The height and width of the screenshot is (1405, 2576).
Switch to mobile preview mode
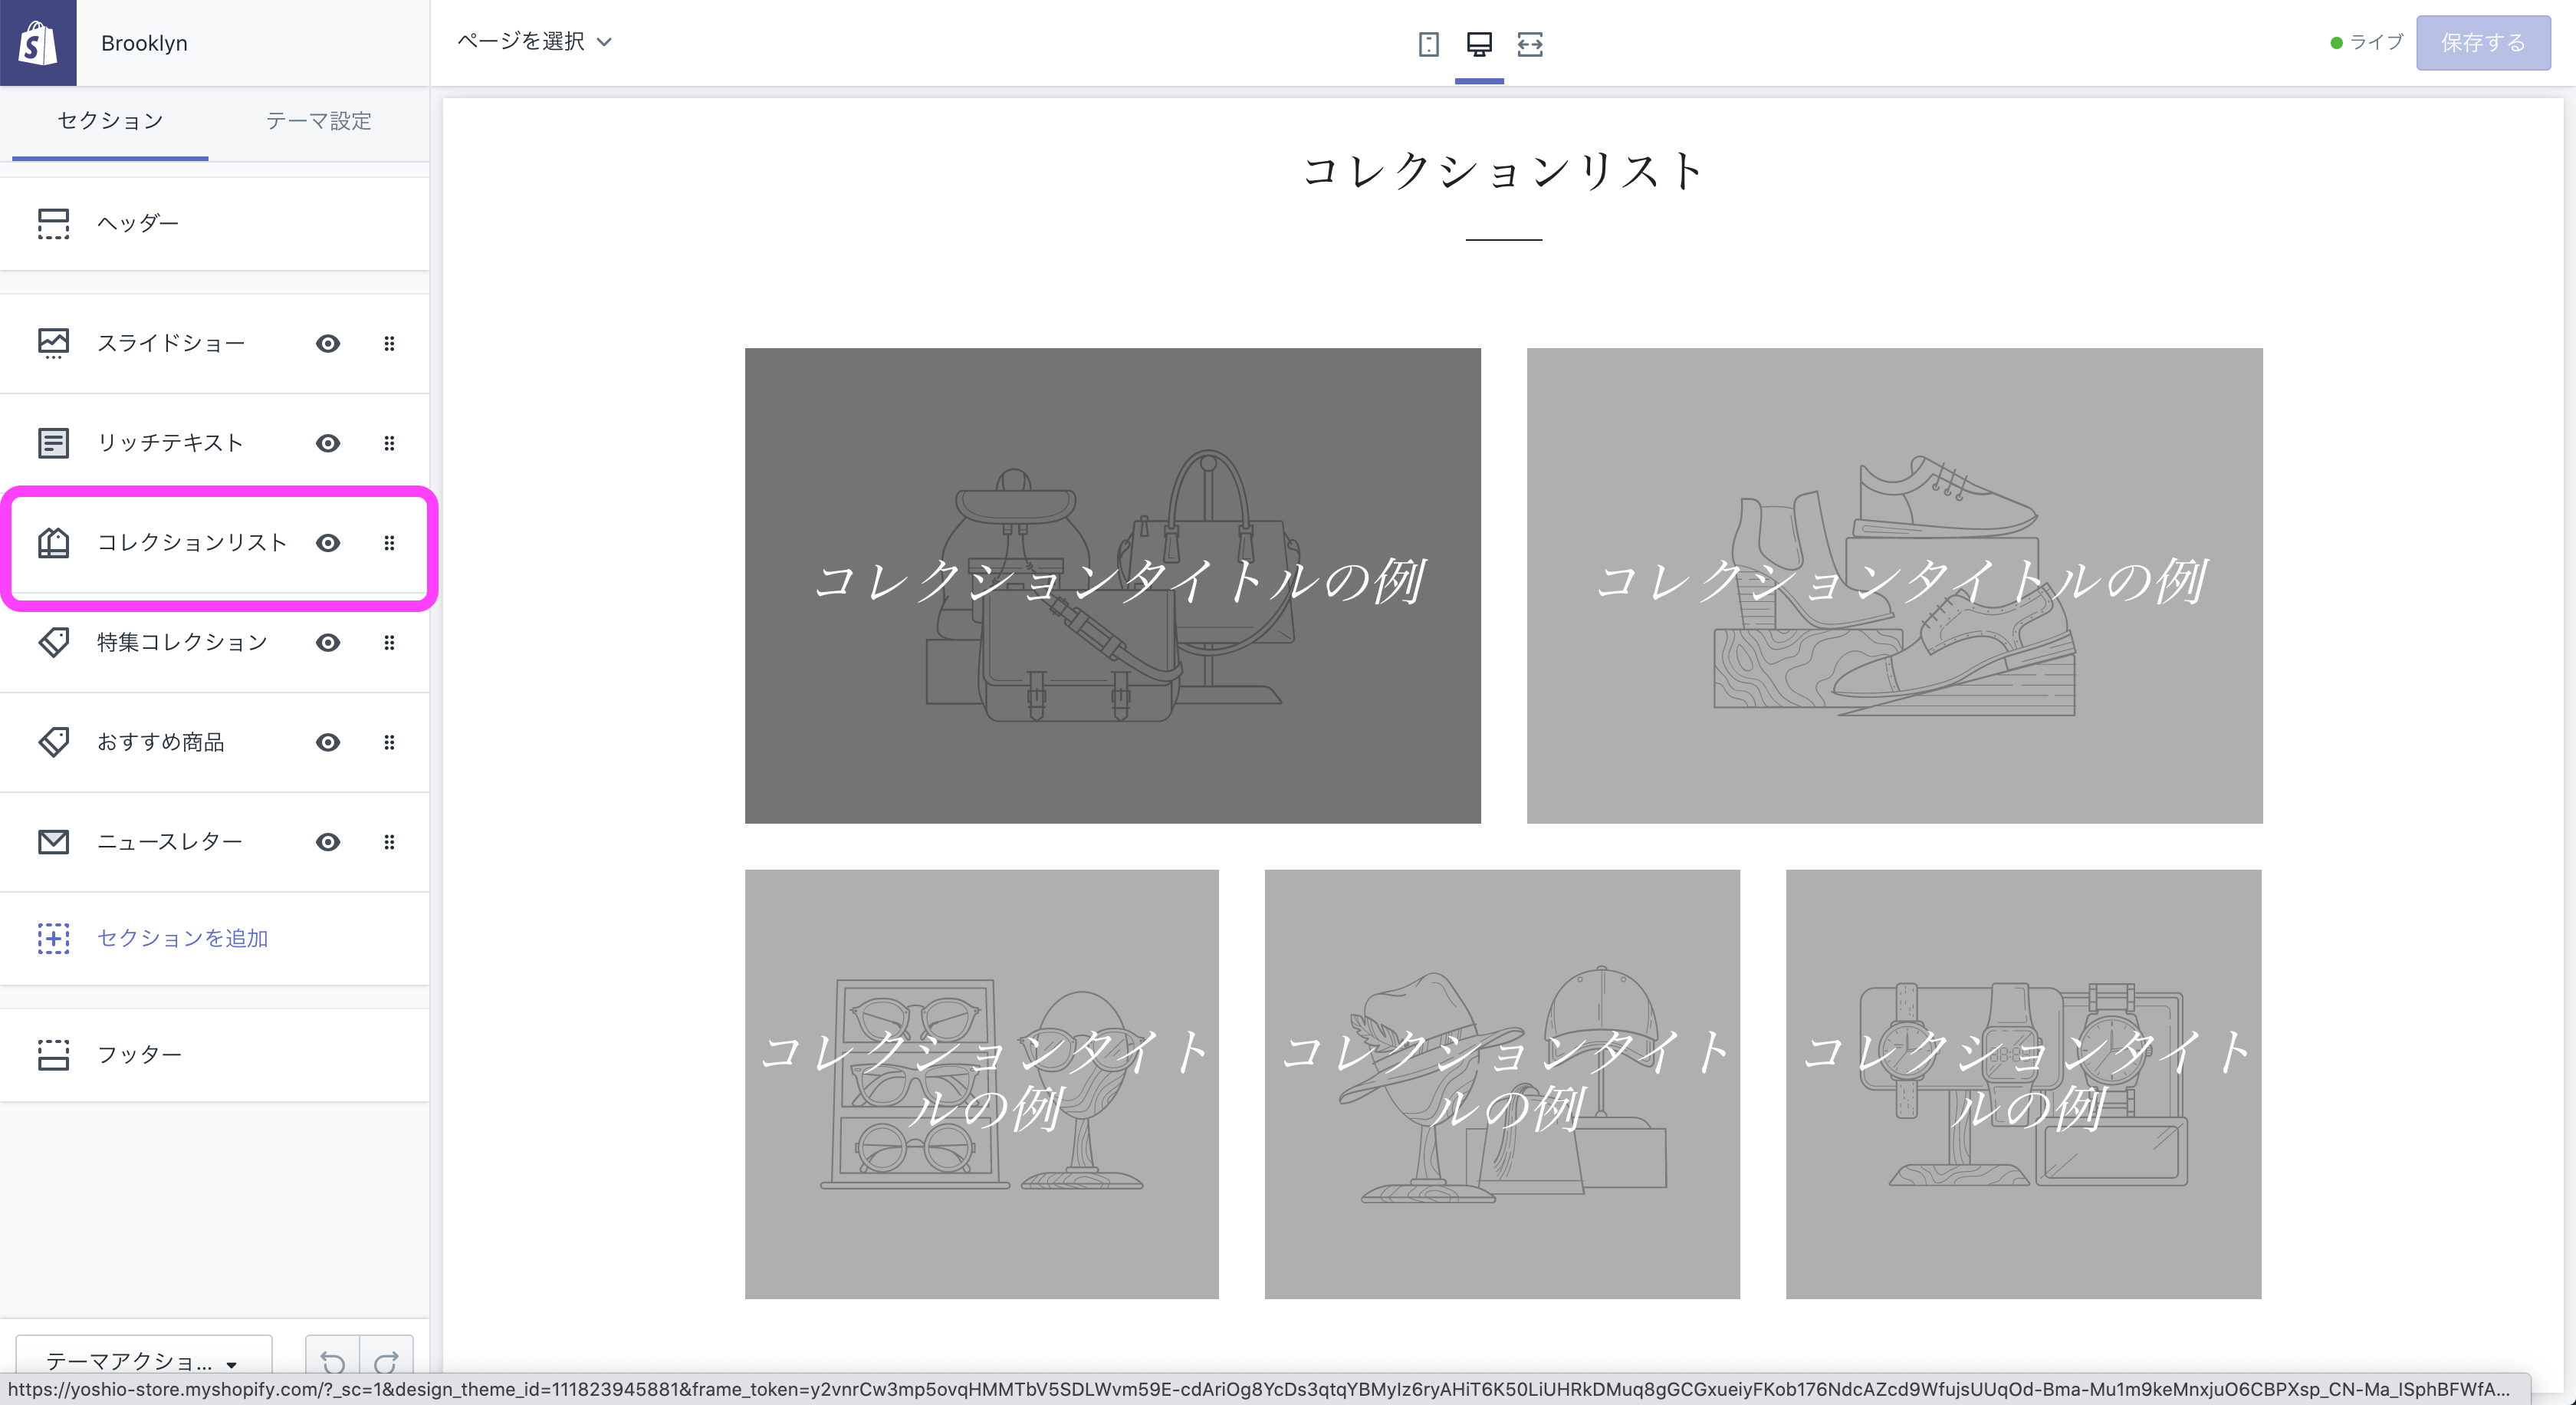click(x=1428, y=44)
